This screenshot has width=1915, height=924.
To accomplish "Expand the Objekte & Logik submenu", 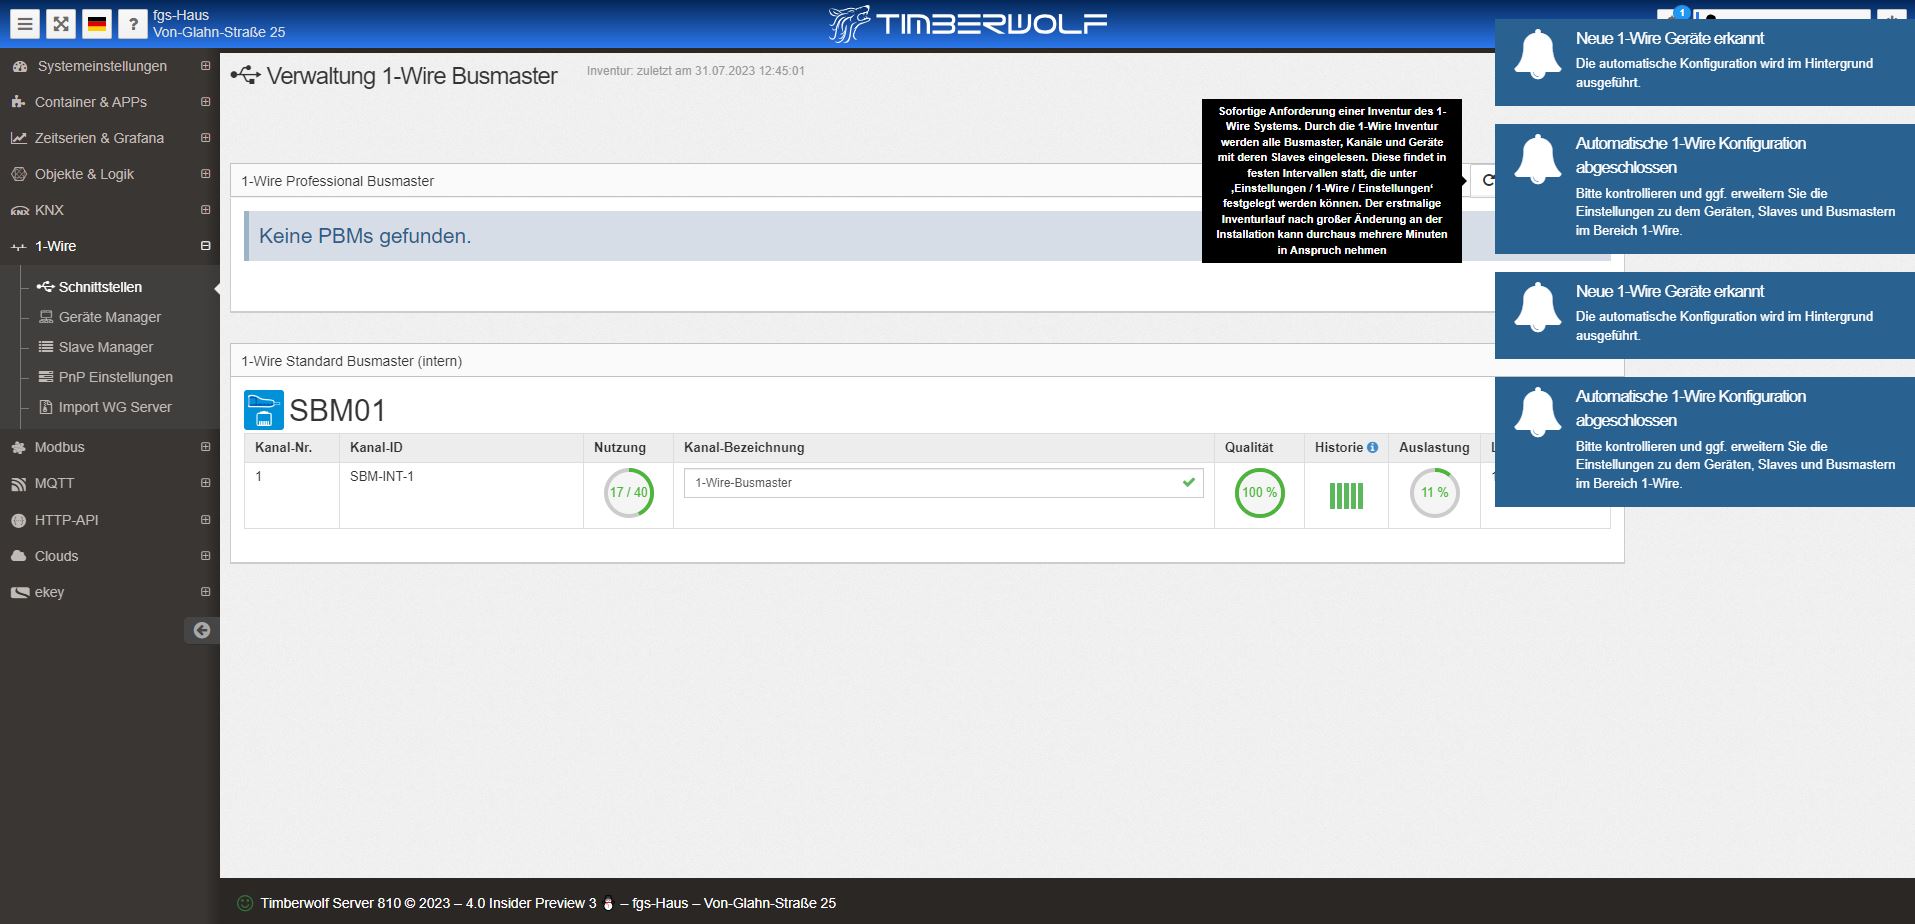I will (205, 174).
